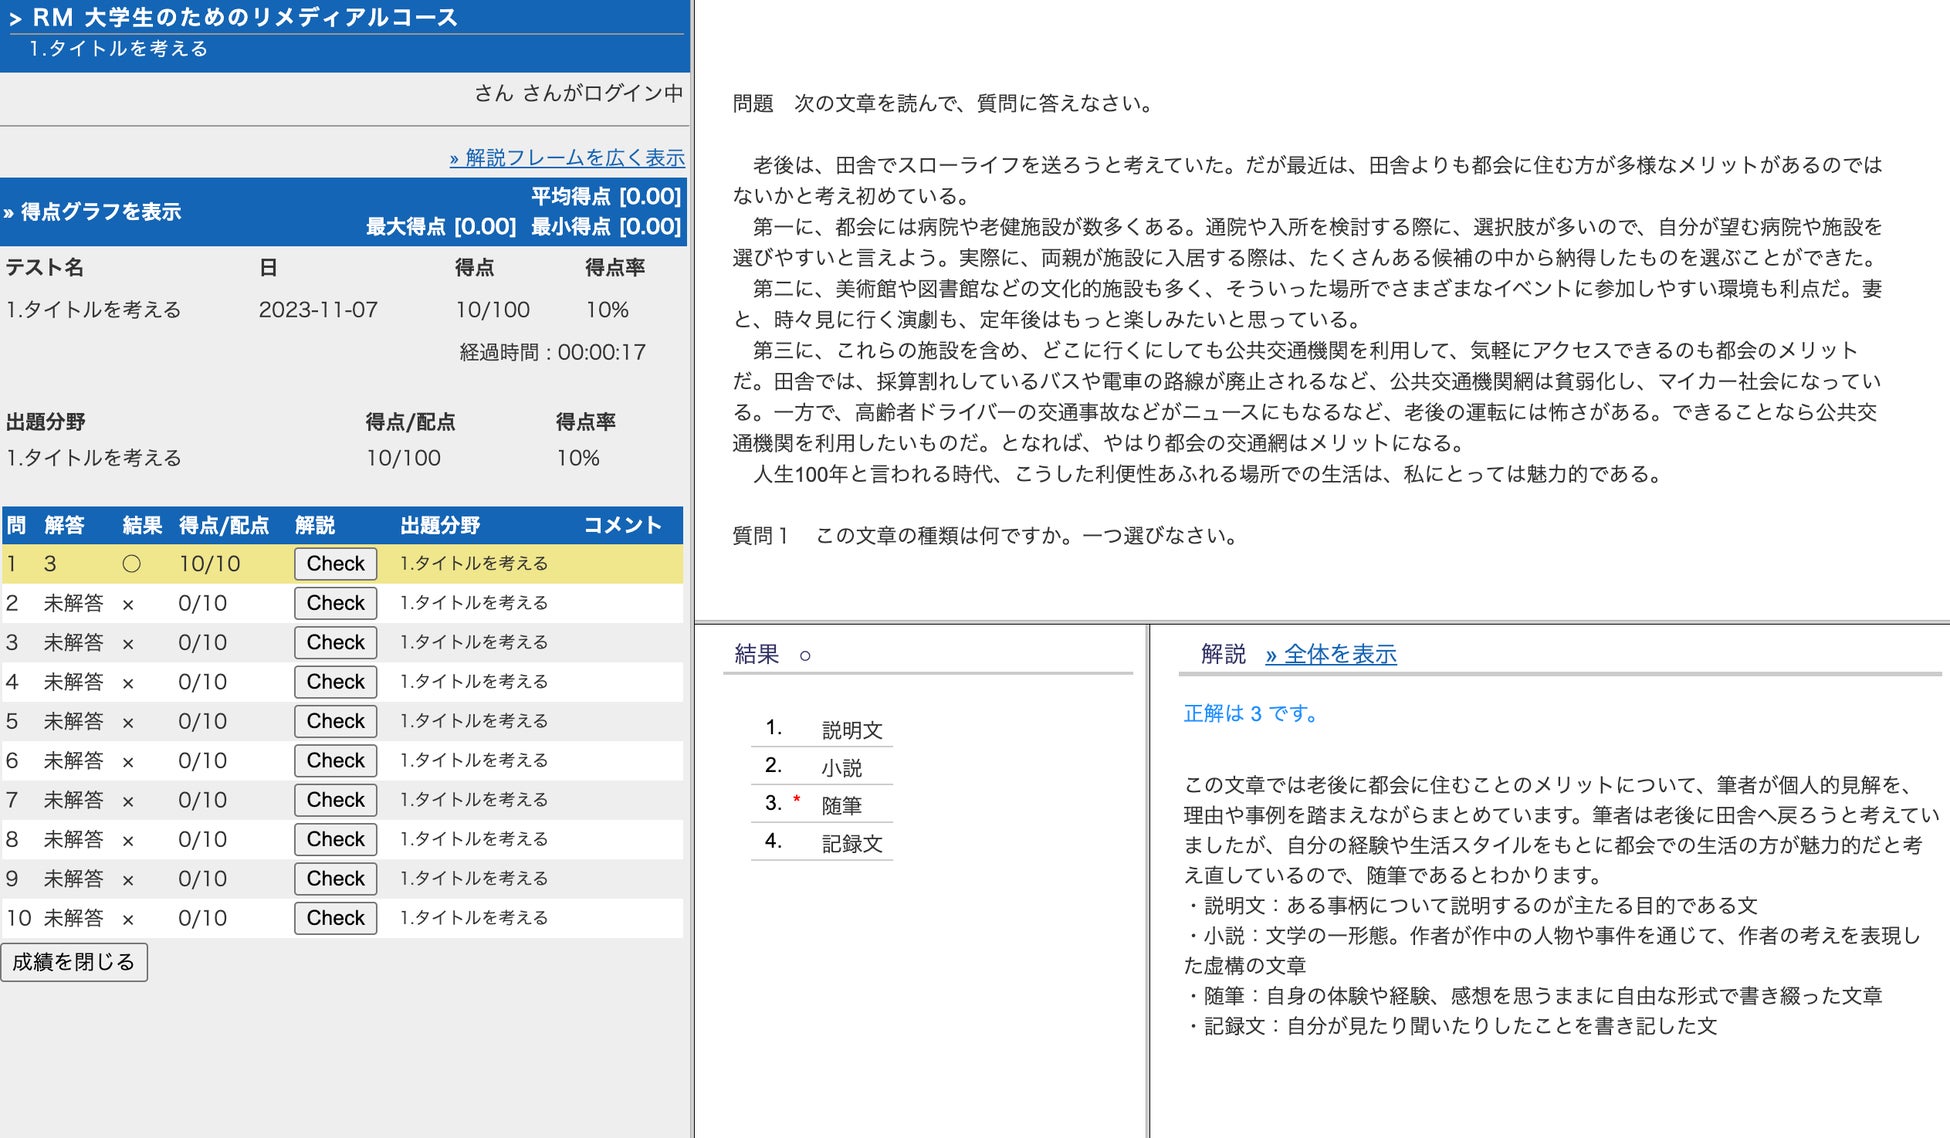Image resolution: width=1950 pixels, height=1138 pixels.
Task: Open explanation with Check for question 5
Action: pos(335,721)
